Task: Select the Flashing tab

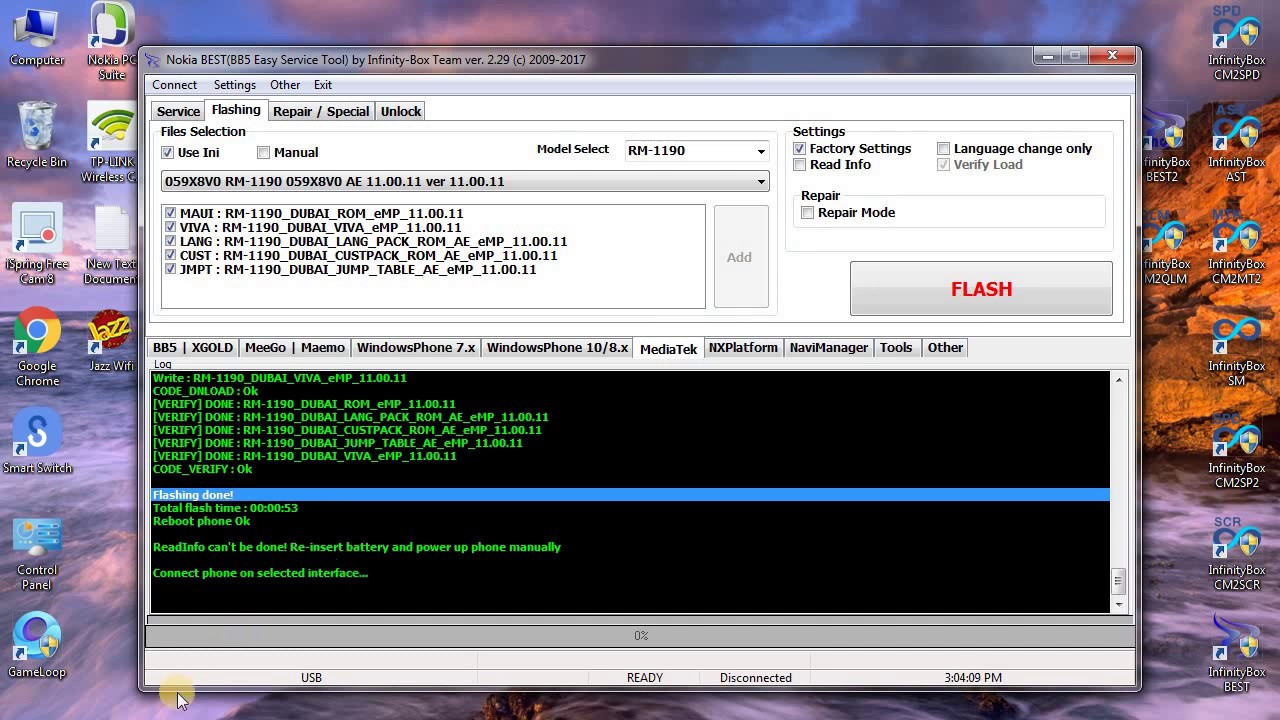Action: (236, 110)
